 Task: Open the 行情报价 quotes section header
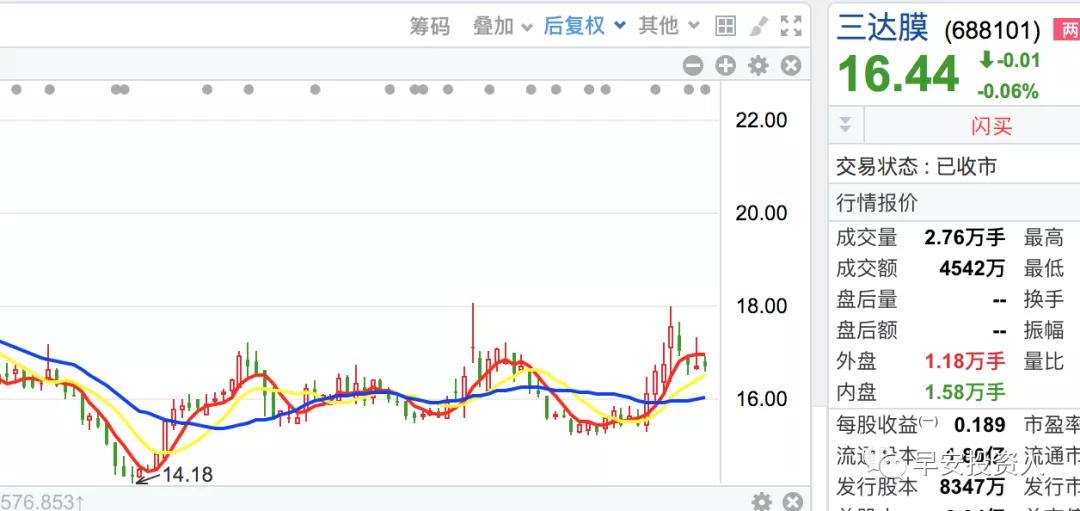pyautogui.click(x=877, y=203)
